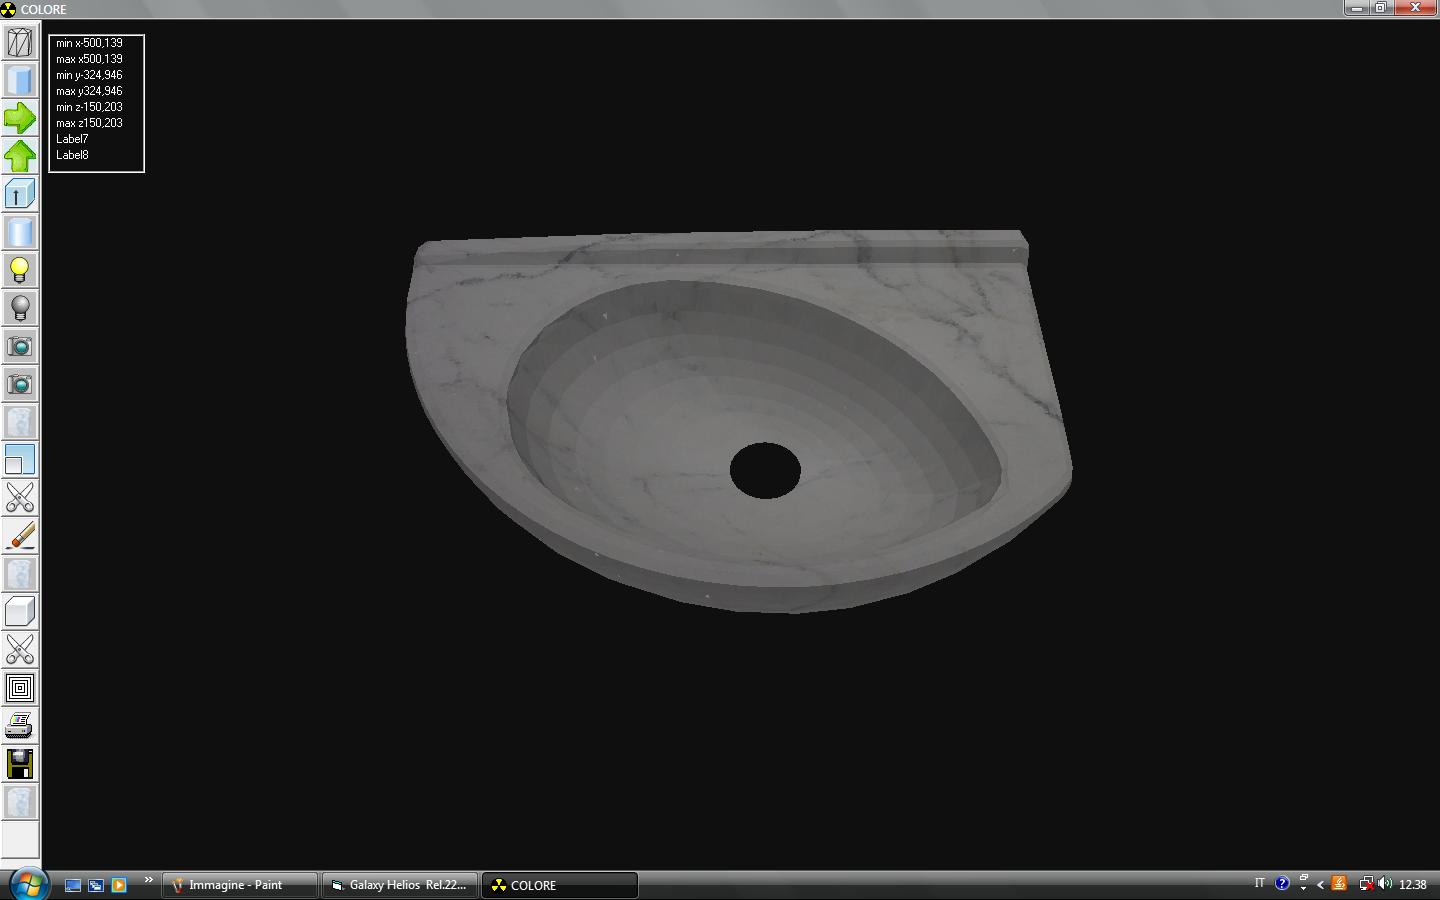This screenshot has height=900, width=1440.
Task: Expand the quick launch overflow chevron
Action: pyautogui.click(x=148, y=880)
